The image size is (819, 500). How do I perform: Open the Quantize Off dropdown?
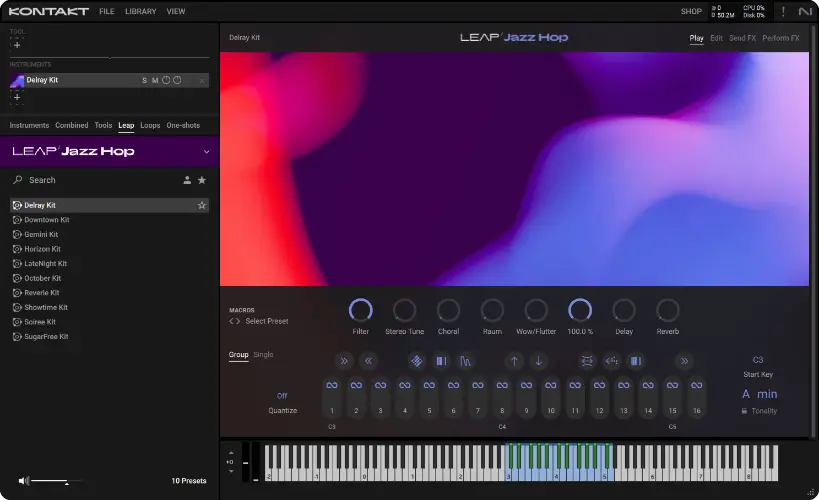pos(282,396)
